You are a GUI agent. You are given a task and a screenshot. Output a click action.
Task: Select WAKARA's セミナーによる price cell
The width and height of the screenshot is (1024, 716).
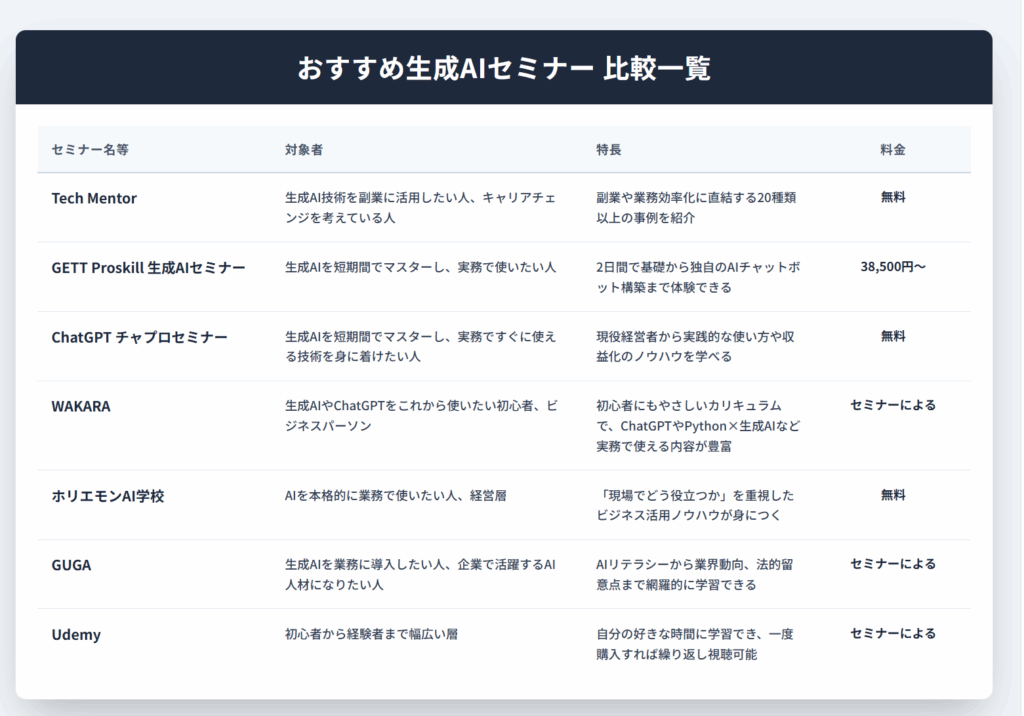[x=892, y=405]
